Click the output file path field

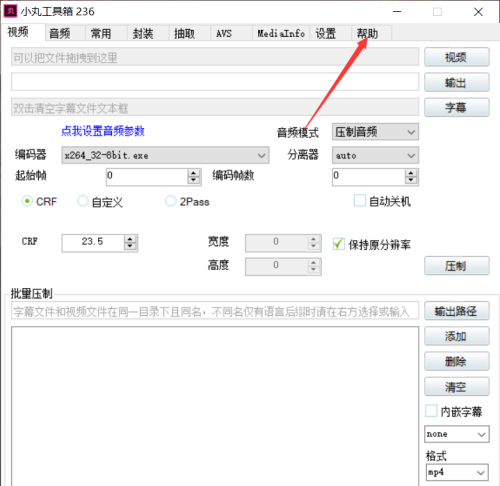click(x=215, y=82)
